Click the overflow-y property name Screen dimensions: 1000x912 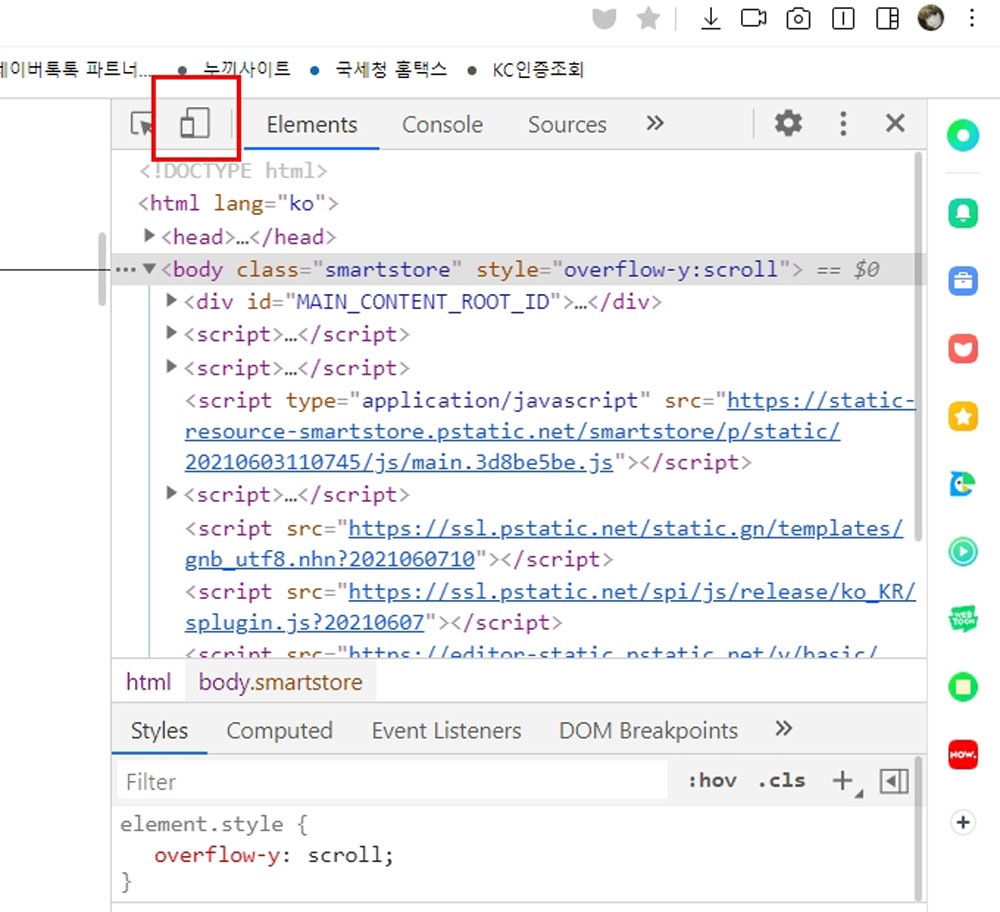217,855
